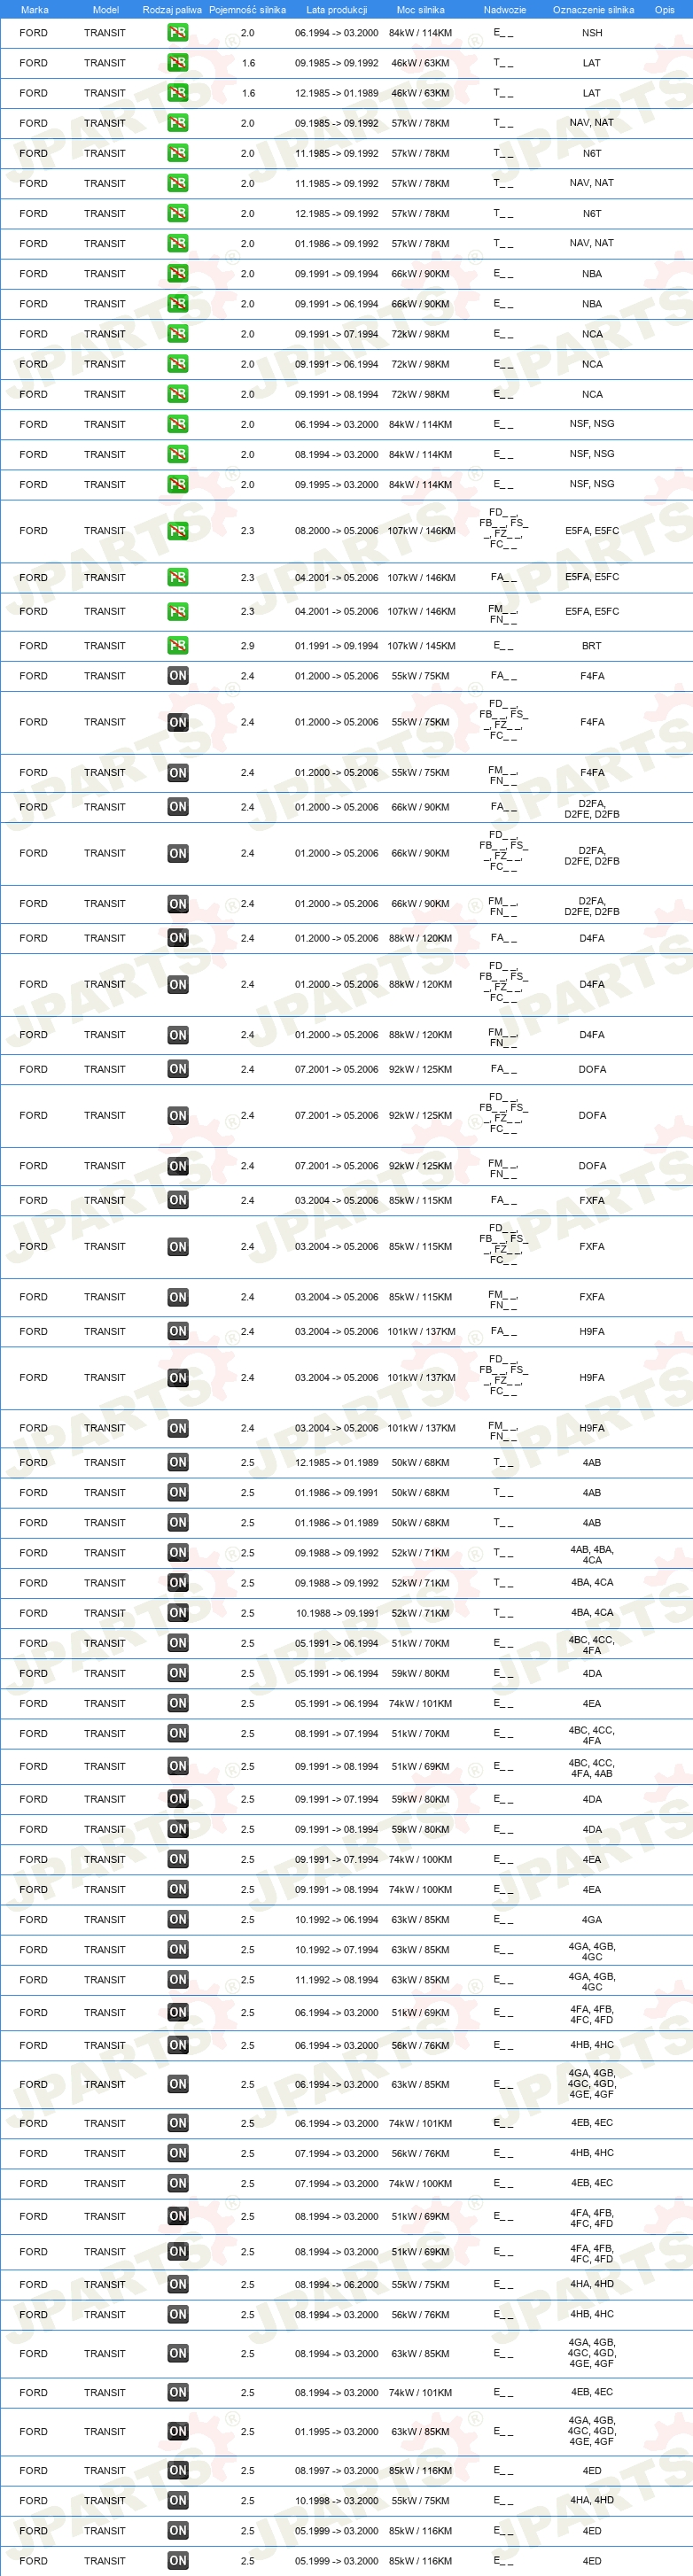Click the ON icon in the 4BC, 4CC, 4FA, 4AB row
This screenshot has height=2576, width=693.
(x=178, y=1766)
